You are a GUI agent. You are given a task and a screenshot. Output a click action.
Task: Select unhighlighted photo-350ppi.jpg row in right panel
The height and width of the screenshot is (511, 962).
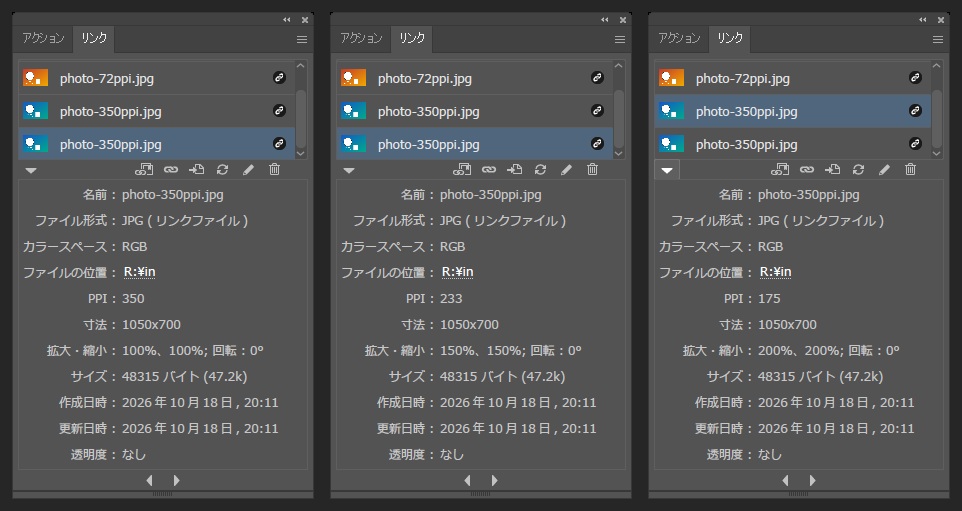792,144
